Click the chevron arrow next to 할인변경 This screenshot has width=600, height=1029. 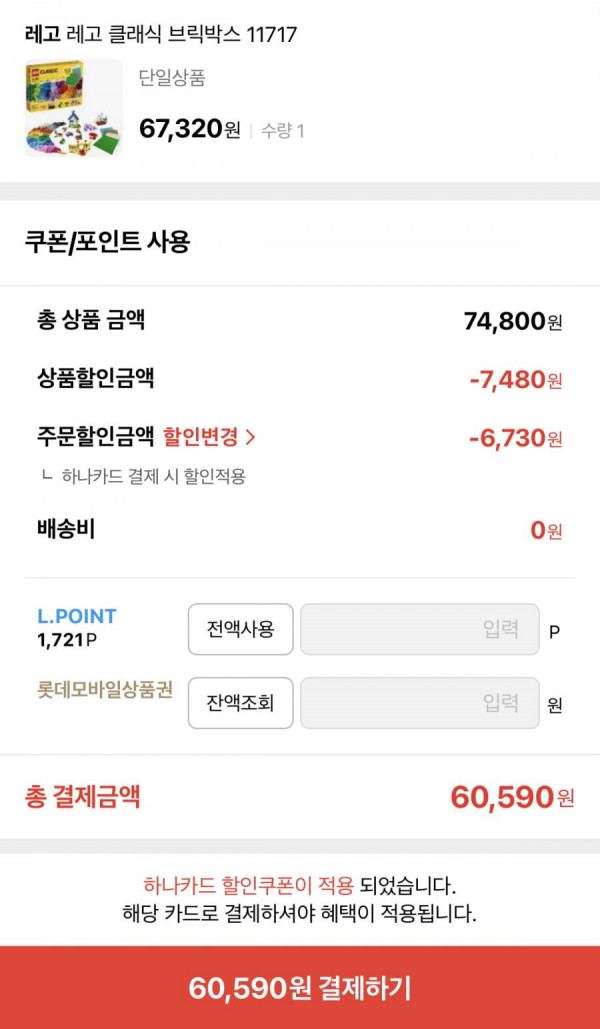click(249, 438)
